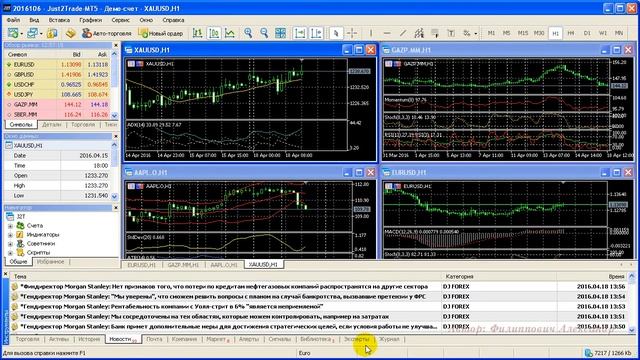Select EURUSD row in Market Watch
This screenshot has width=640, height=360.
pyautogui.click(x=57, y=64)
